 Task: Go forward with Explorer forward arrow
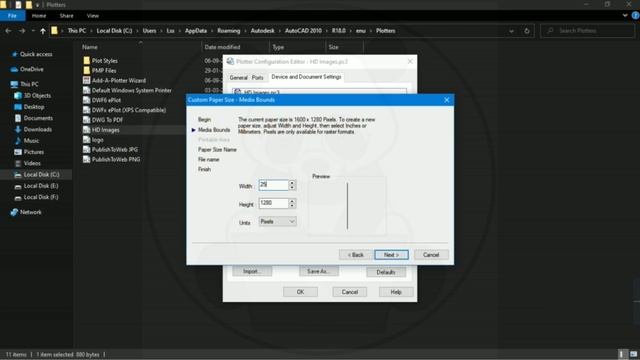click(22, 31)
